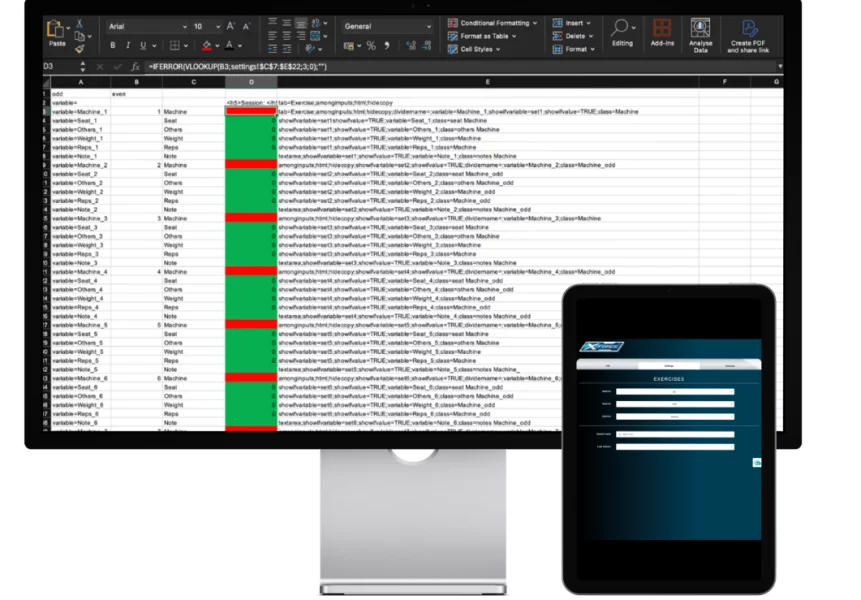Click the fx insert function icon
Screen dimensions: 861x600
[135, 66]
